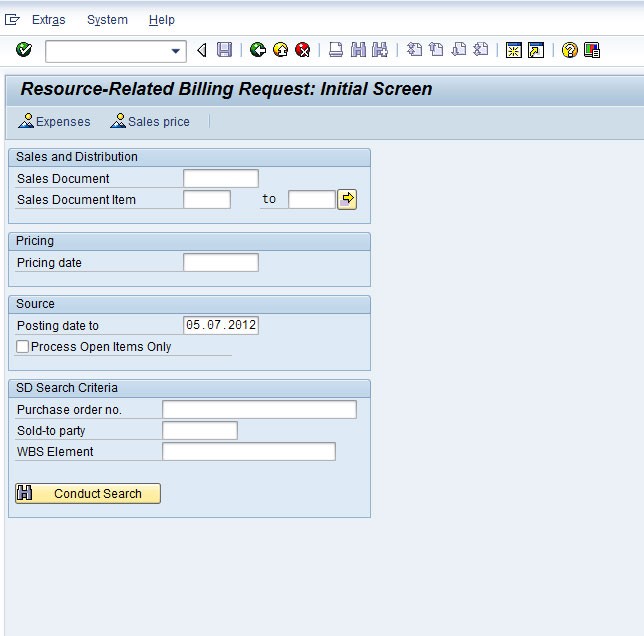The image size is (644, 636).
Task: Click the Next Page icon
Action: pos(459,50)
